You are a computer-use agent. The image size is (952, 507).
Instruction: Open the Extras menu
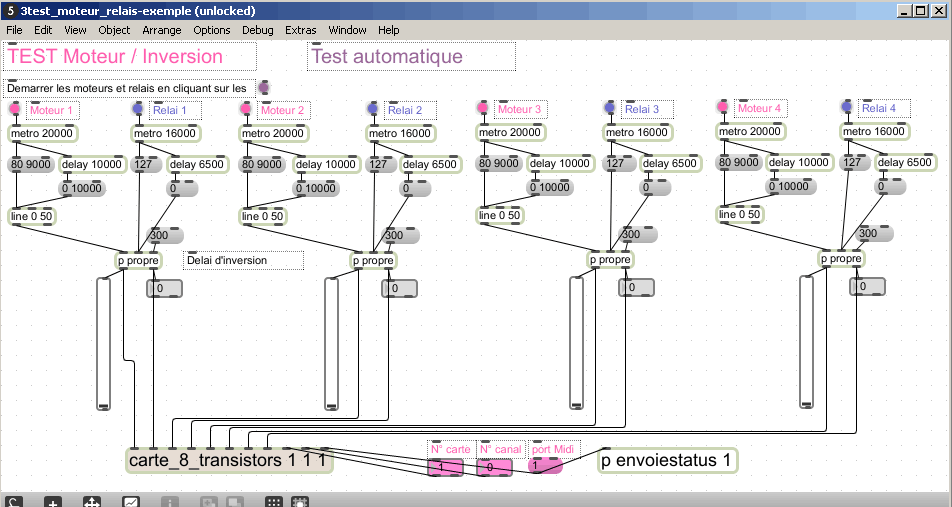point(300,31)
